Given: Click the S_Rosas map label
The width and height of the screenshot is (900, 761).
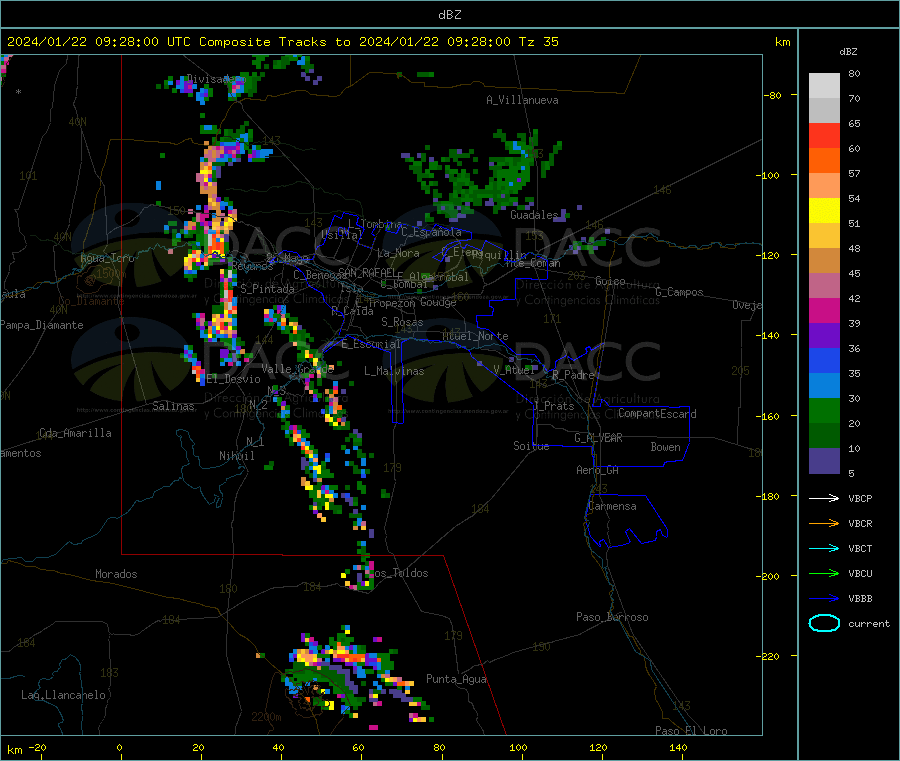Looking at the screenshot, I should pyautogui.click(x=402, y=322).
